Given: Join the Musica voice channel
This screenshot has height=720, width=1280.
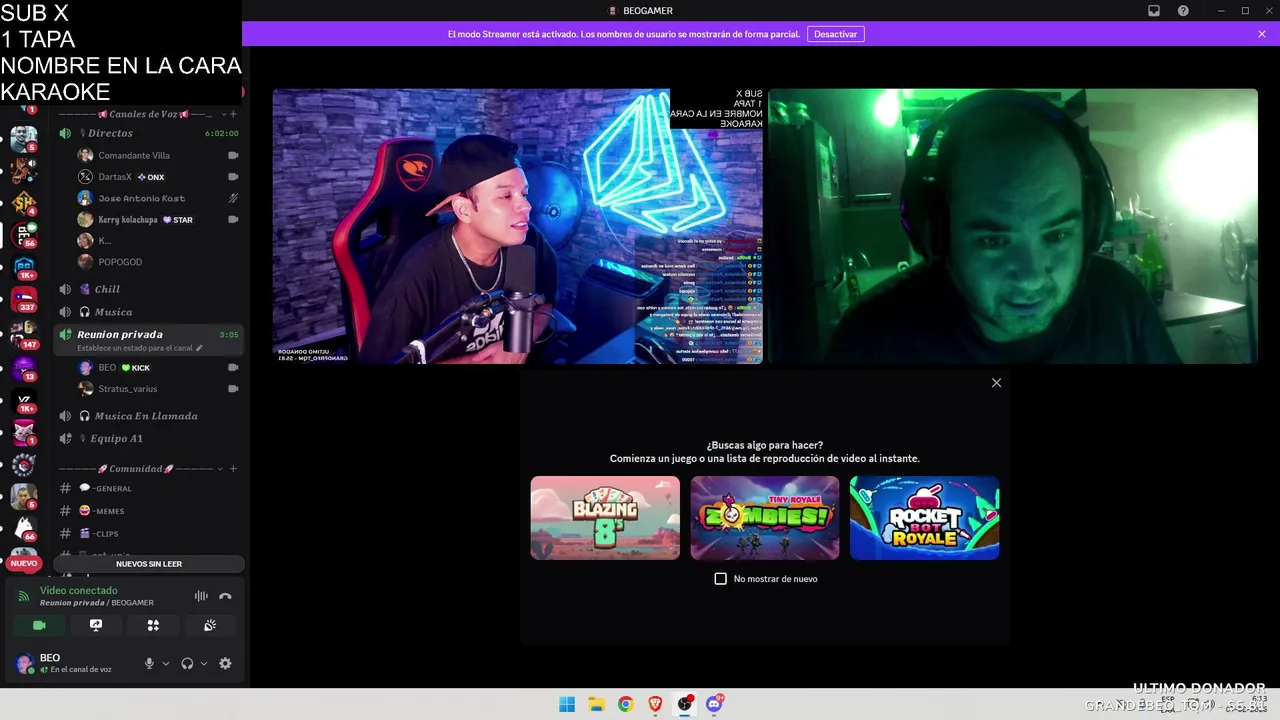Looking at the screenshot, I should coord(148,312).
